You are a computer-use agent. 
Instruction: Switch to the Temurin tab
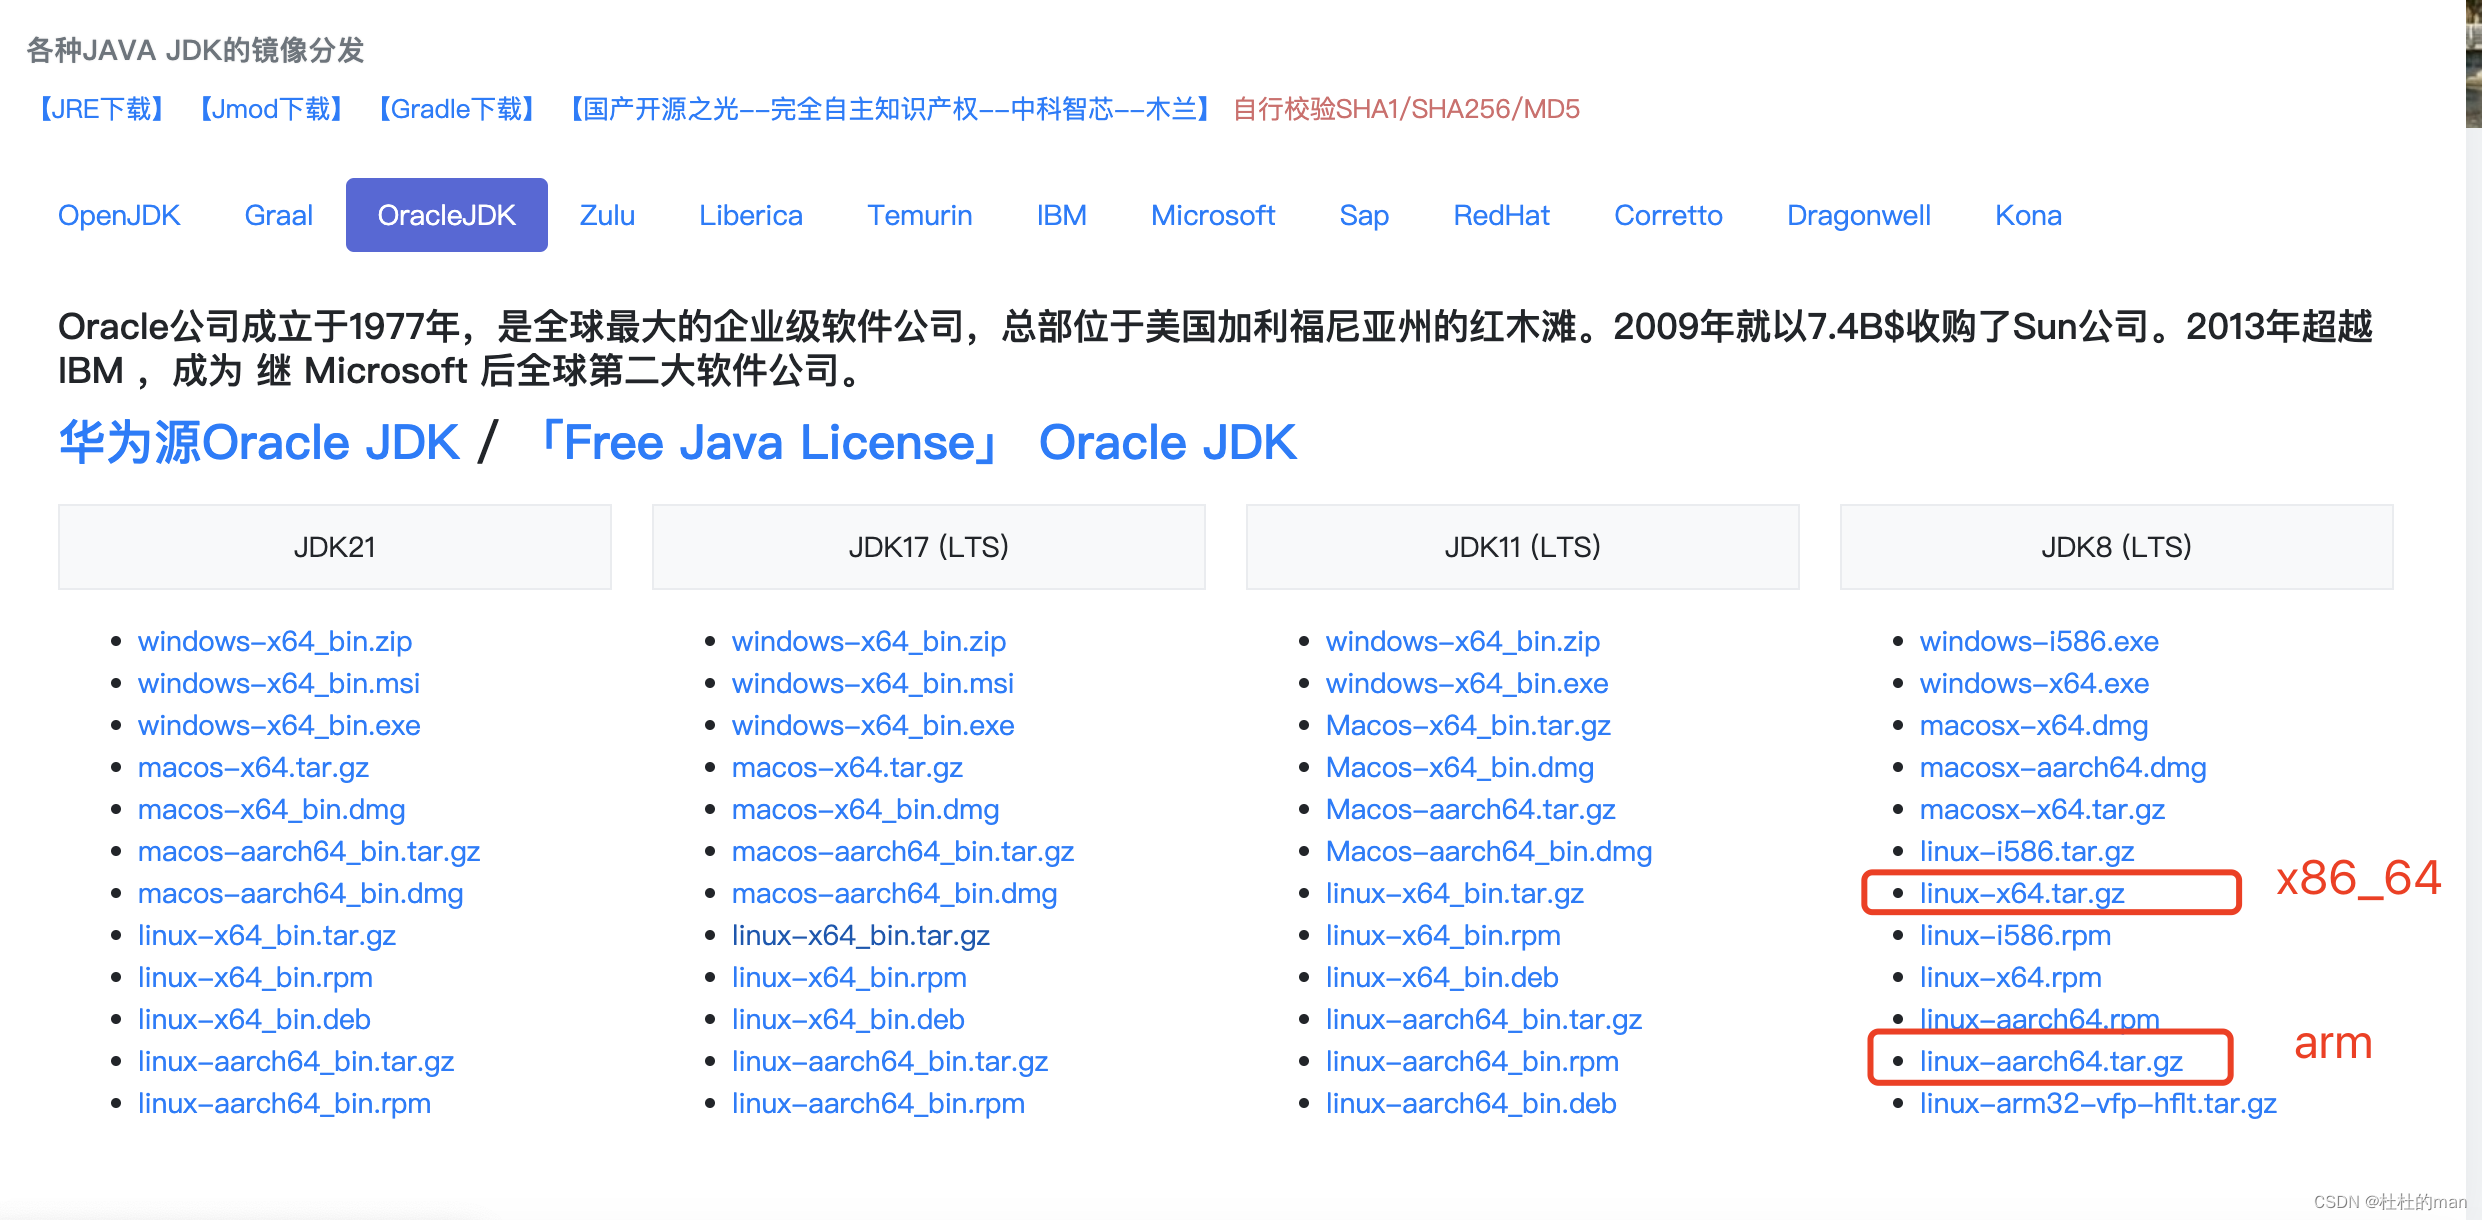919,215
